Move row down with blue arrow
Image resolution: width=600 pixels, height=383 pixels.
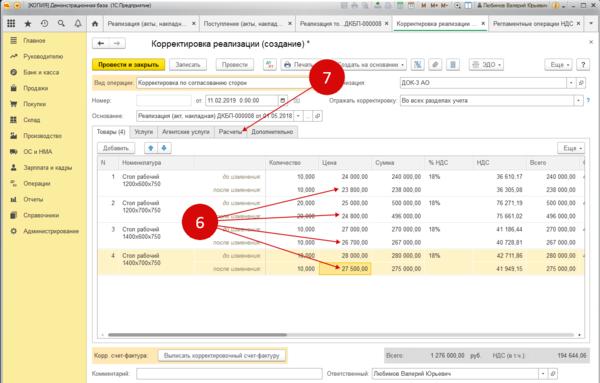pos(164,148)
